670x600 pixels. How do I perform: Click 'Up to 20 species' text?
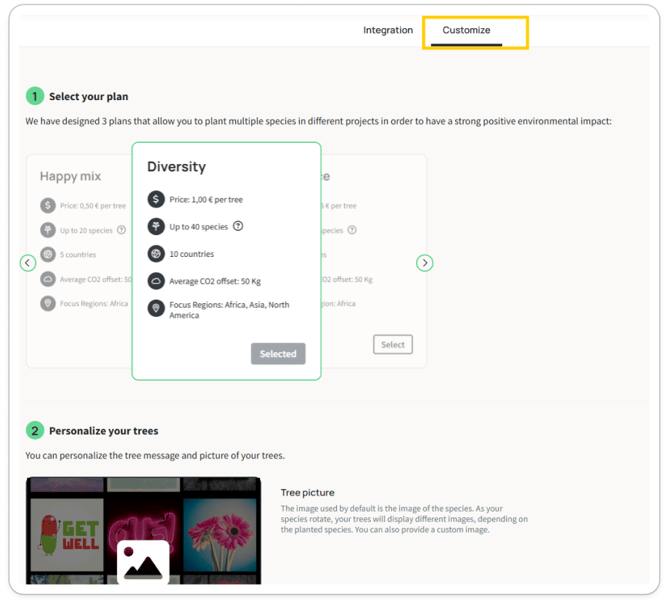(86, 230)
